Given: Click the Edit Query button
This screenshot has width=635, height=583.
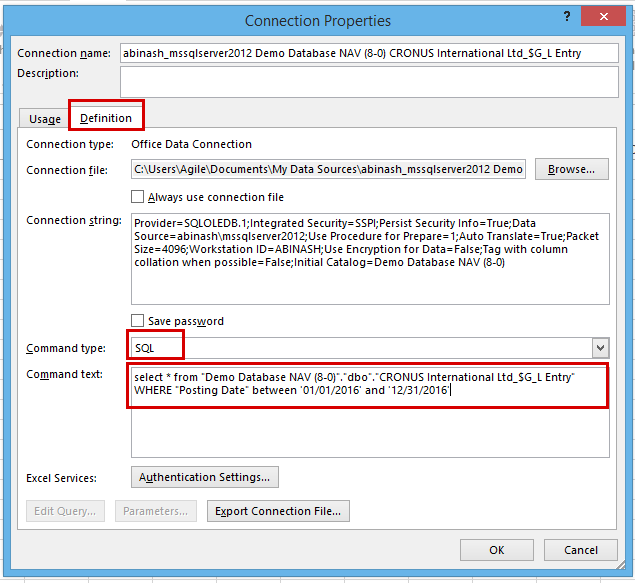Looking at the screenshot, I should pyautogui.click(x=65, y=511).
